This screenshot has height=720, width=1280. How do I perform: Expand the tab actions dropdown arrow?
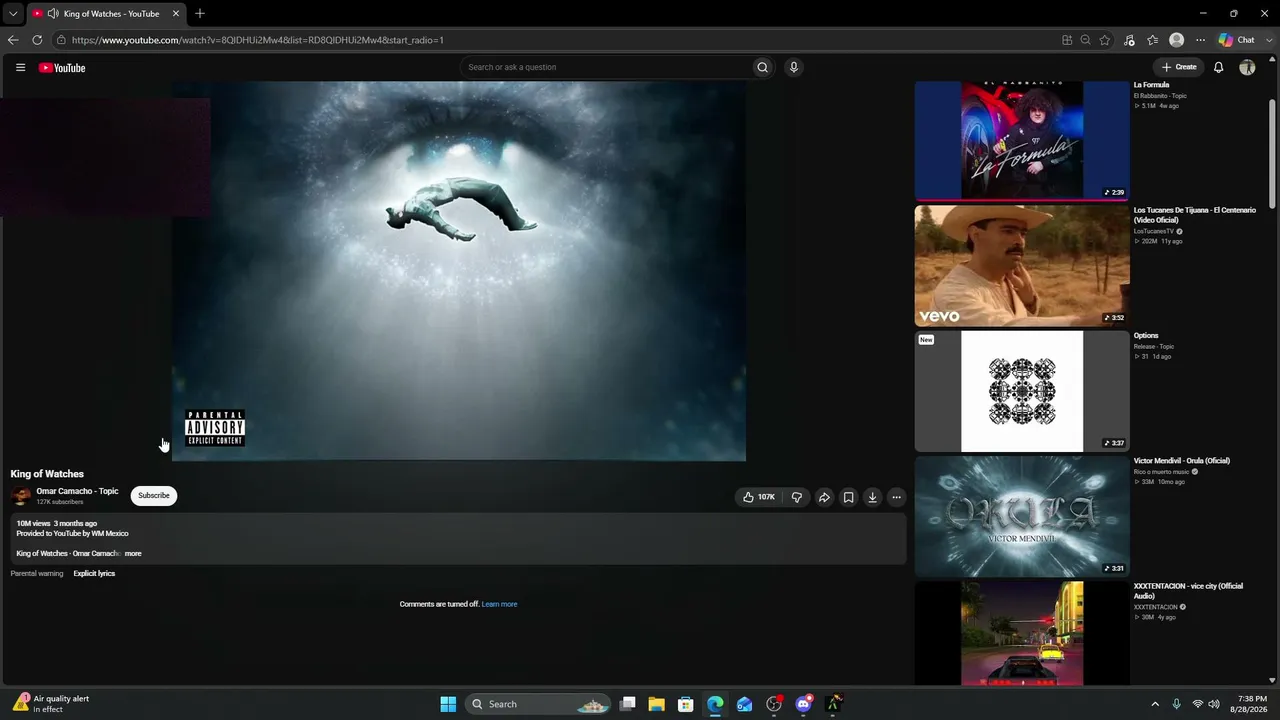click(12, 14)
